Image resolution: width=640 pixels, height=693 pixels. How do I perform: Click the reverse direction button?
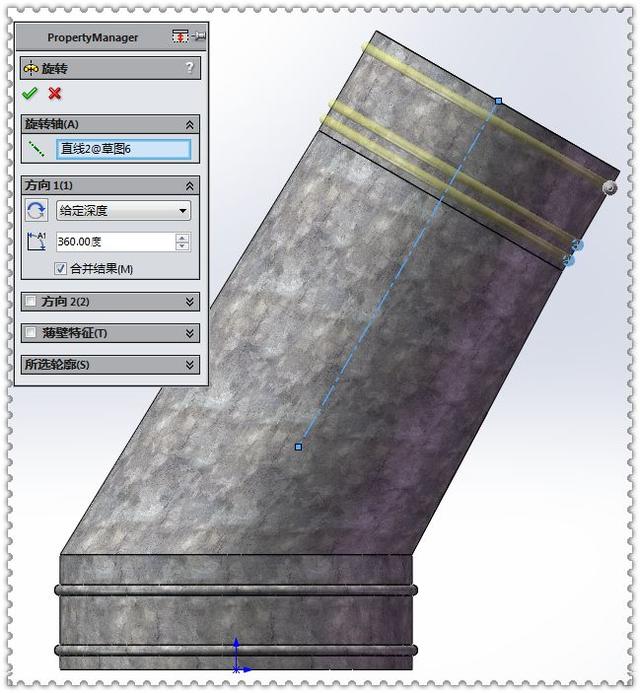36,210
